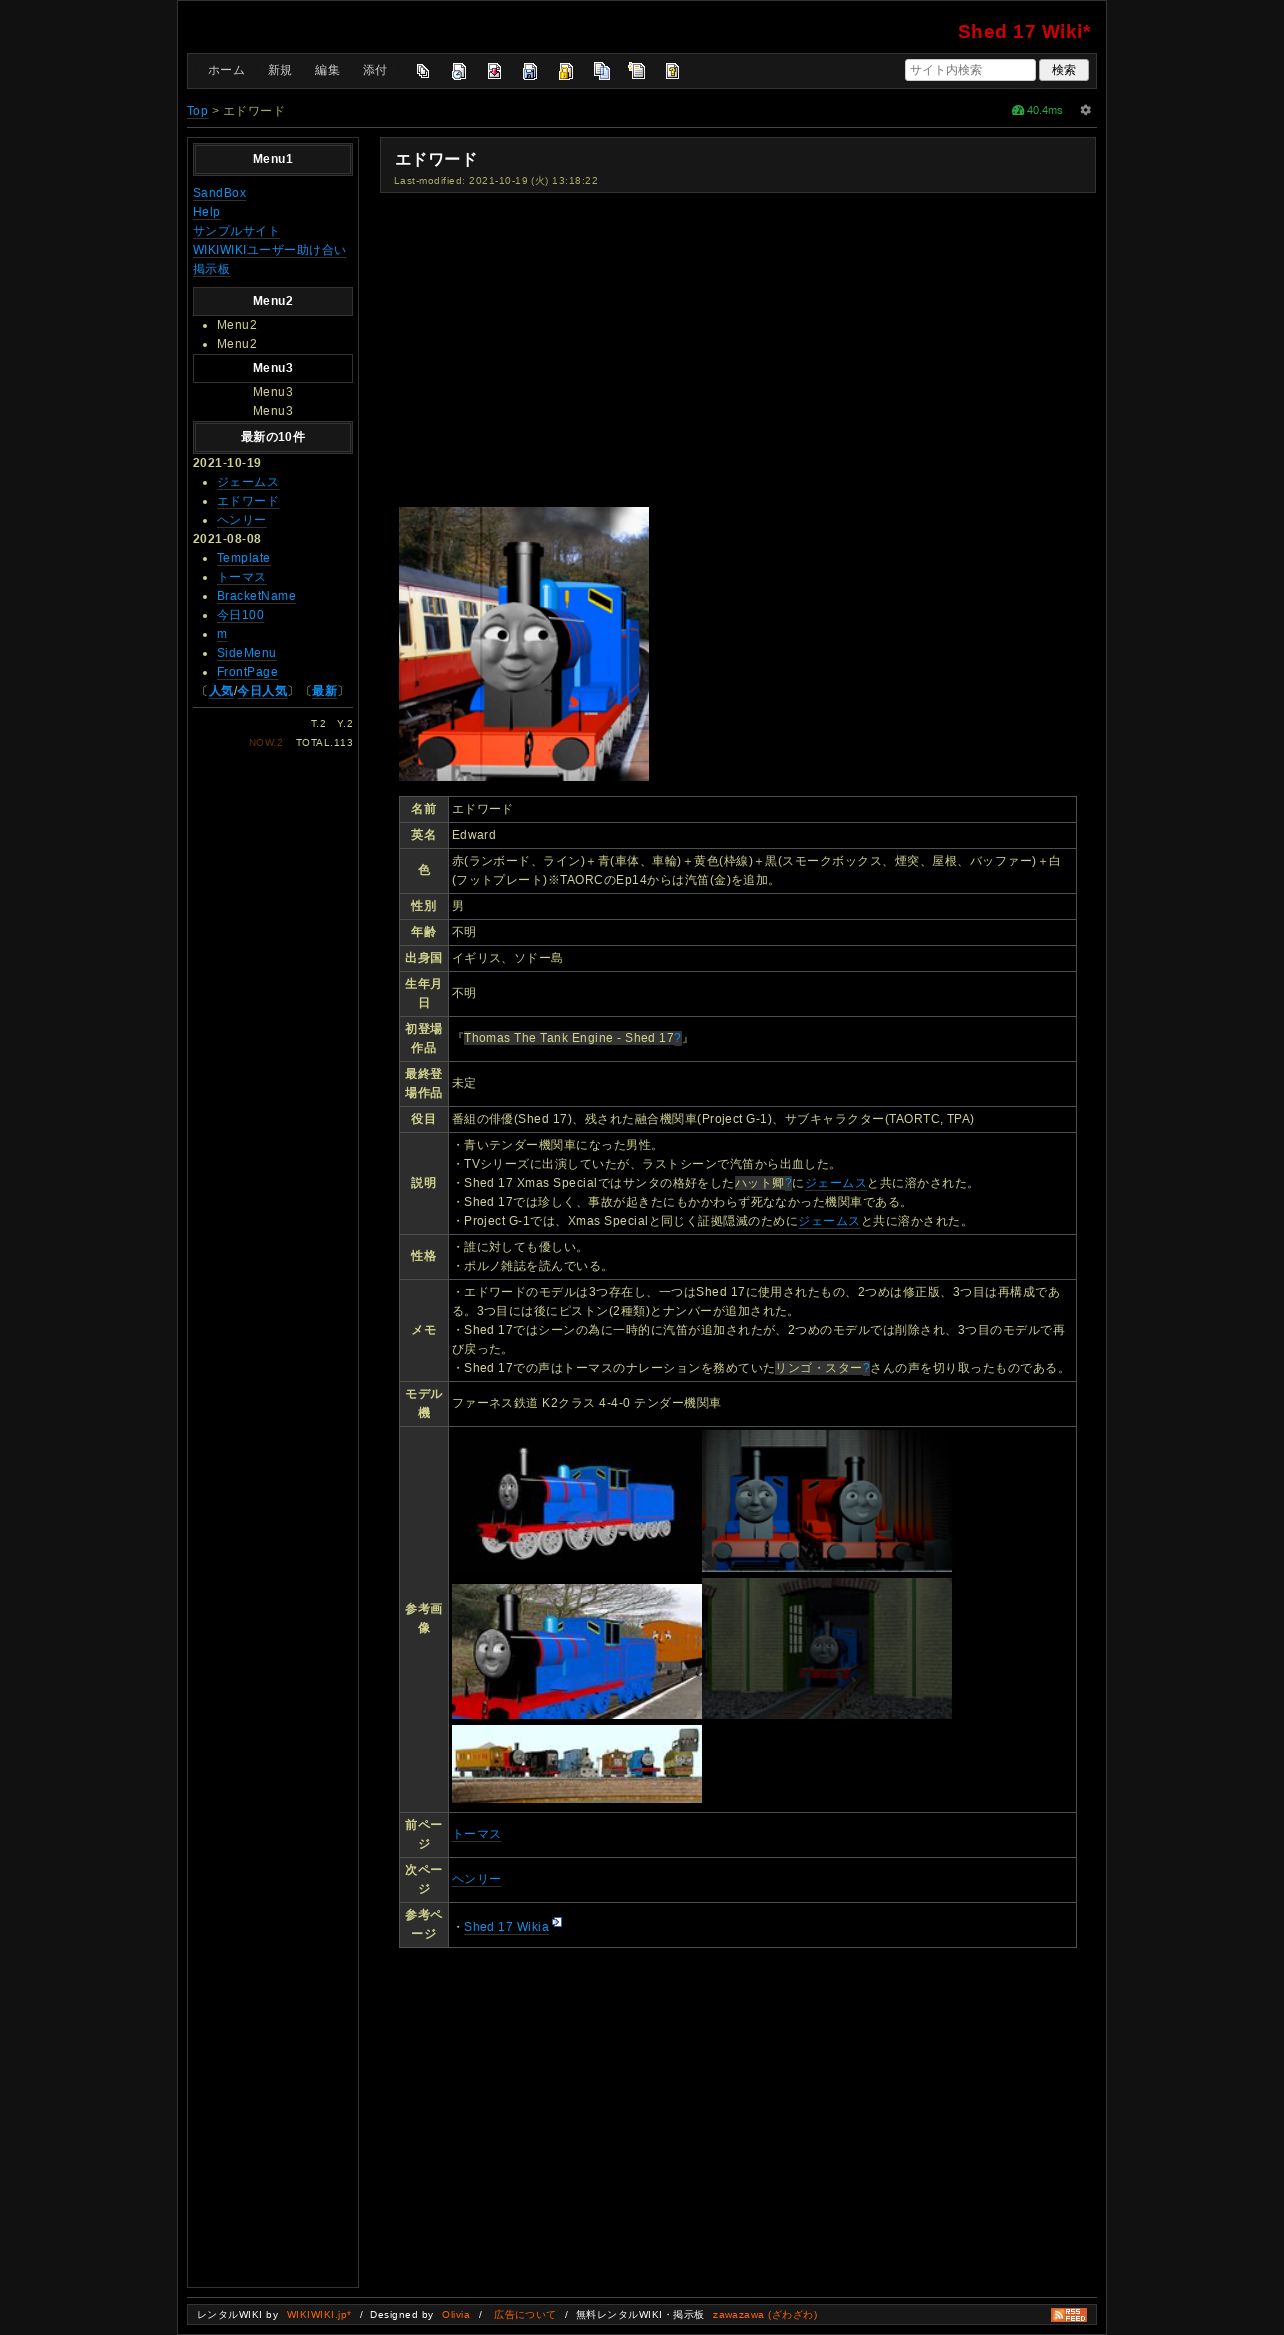Screen dimensions: 1284x2335
Task: Click the site search input field
Action: point(970,70)
